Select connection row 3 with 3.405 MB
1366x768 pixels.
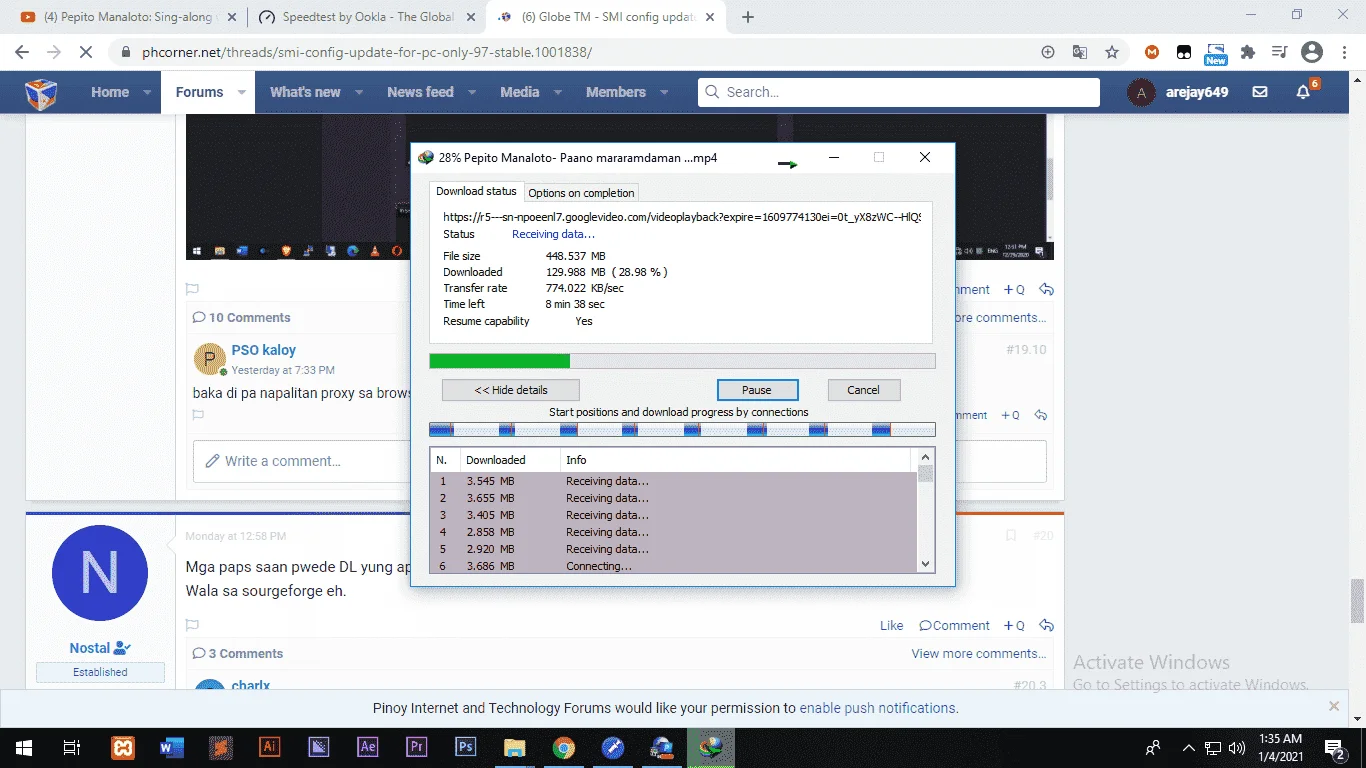pyautogui.click(x=673, y=515)
